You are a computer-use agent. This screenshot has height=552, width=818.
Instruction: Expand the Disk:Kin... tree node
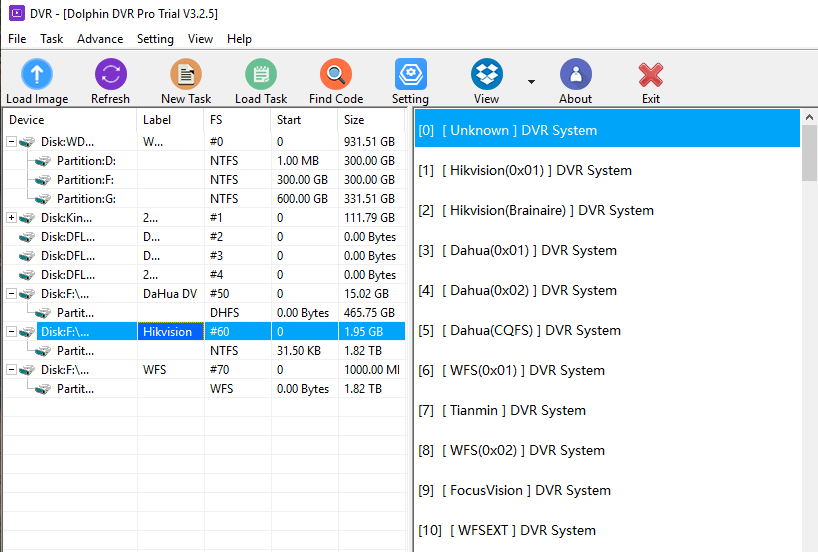(x=11, y=218)
